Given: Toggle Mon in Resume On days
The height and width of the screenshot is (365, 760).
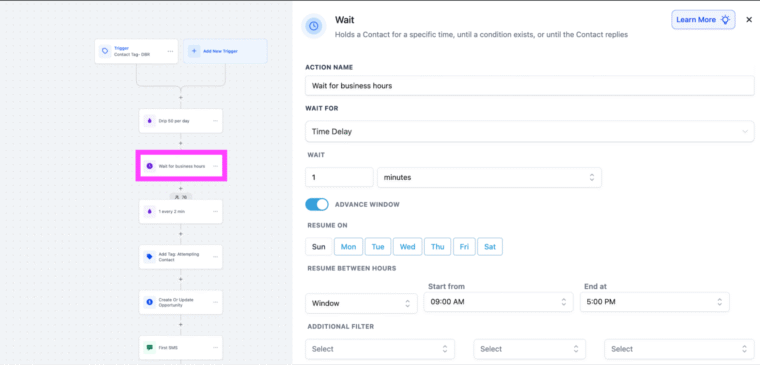Looking at the screenshot, I should [348, 247].
